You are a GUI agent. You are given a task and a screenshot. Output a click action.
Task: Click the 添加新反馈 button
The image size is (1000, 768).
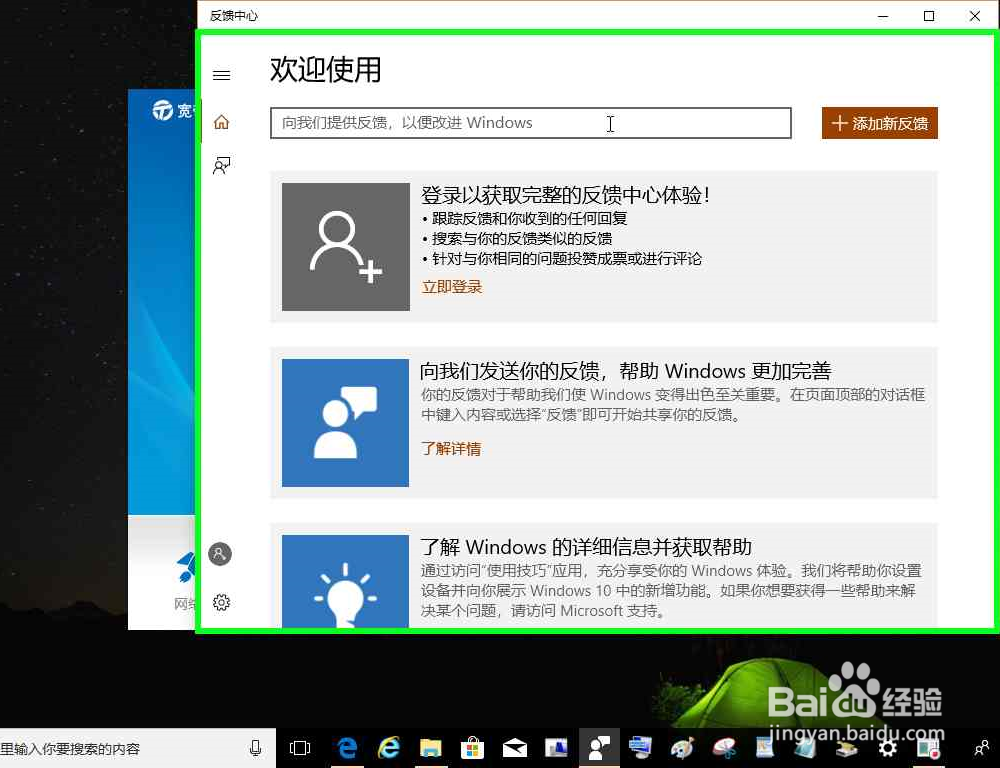tap(879, 122)
